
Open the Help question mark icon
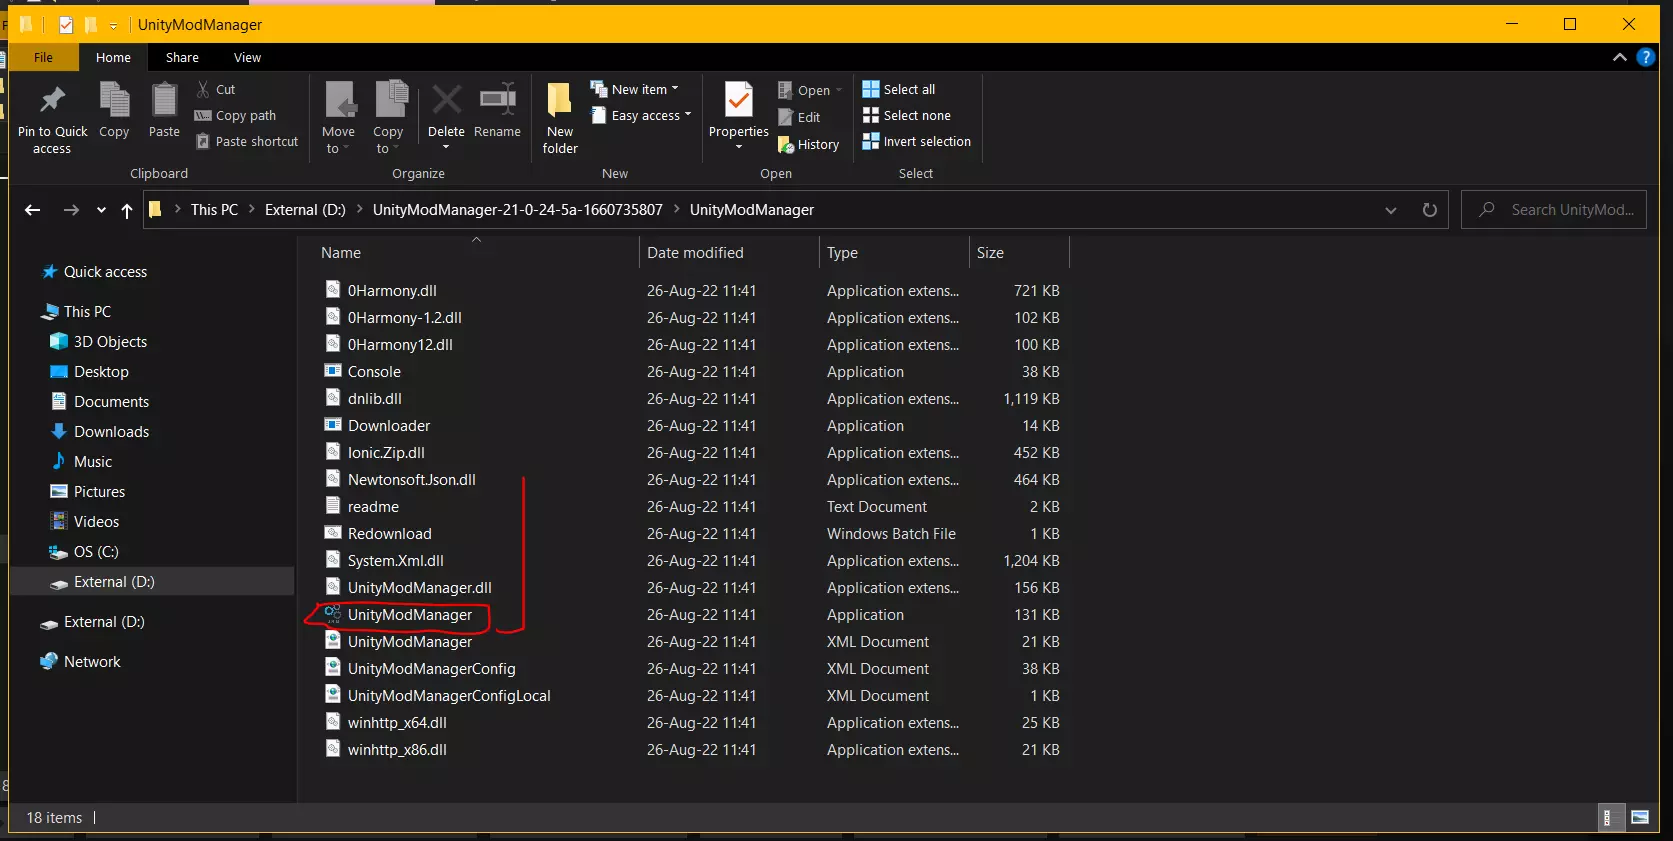pyautogui.click(x=1645, y=57)
